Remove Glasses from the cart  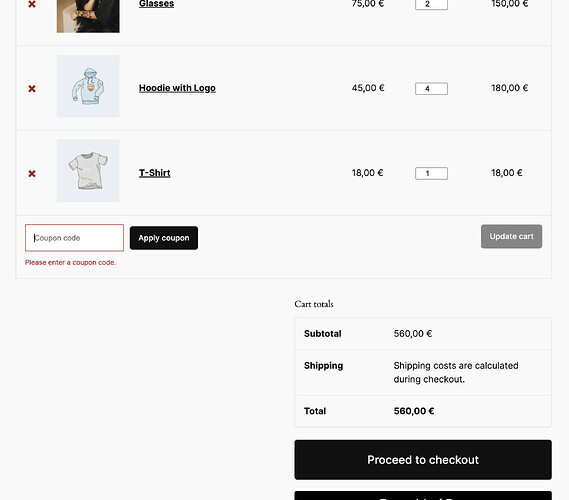click(x=32, y=4)
